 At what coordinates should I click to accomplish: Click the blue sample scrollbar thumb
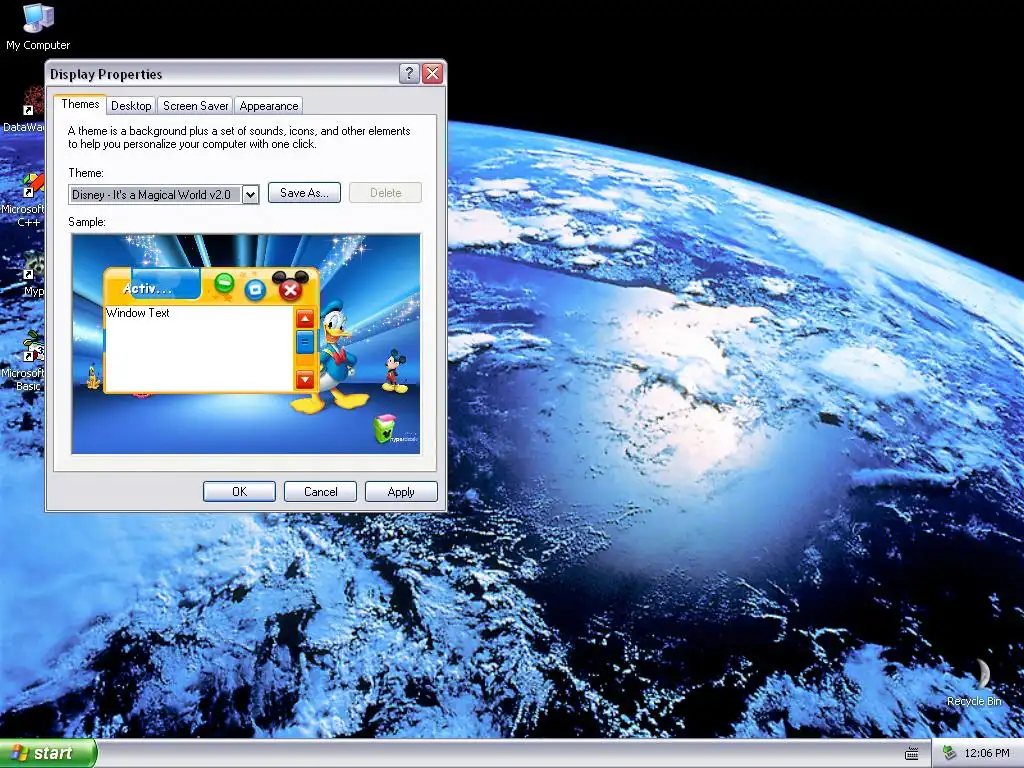coord(305,342)
